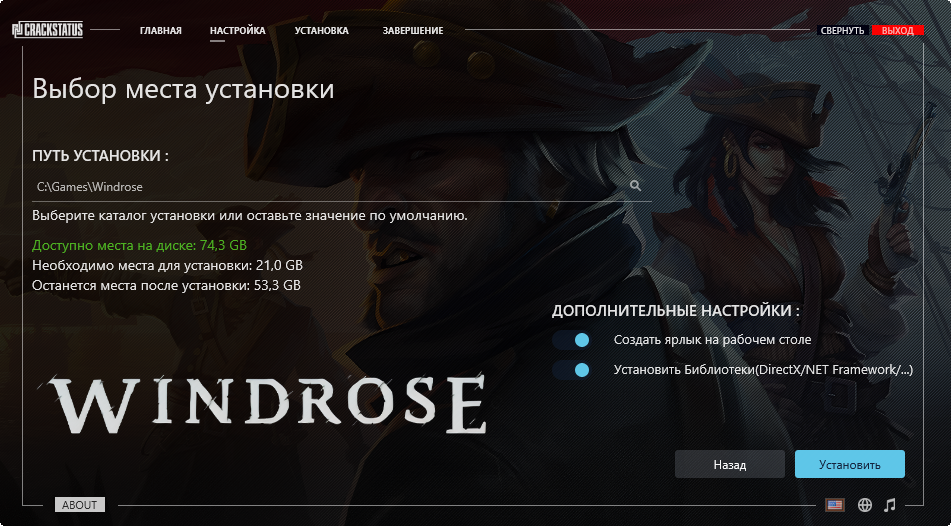
Task: Go to the ГЛАВНАЯ tab
Action: point(161,30)
